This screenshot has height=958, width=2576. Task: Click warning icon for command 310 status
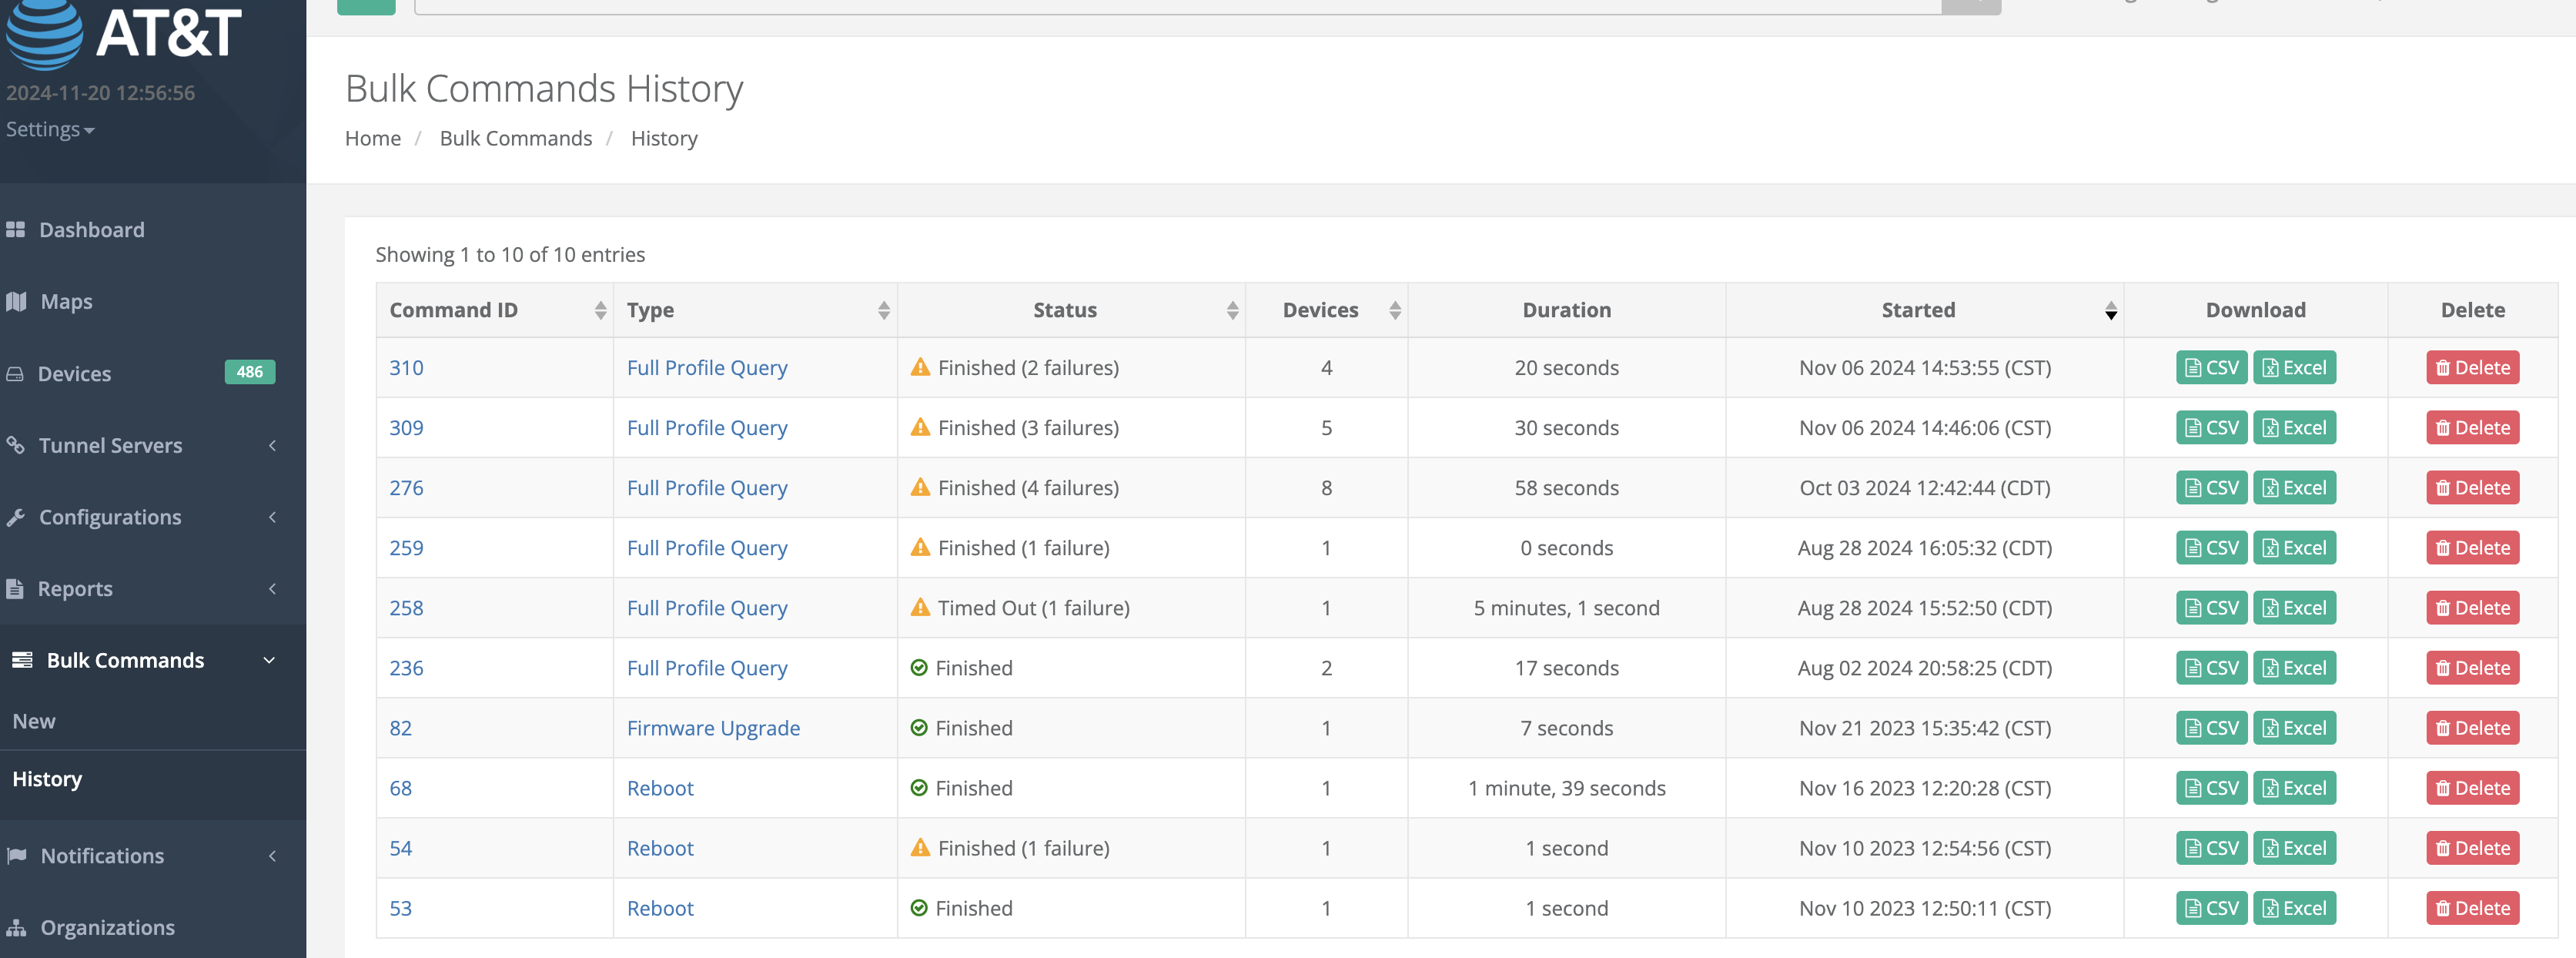(920, 367)
